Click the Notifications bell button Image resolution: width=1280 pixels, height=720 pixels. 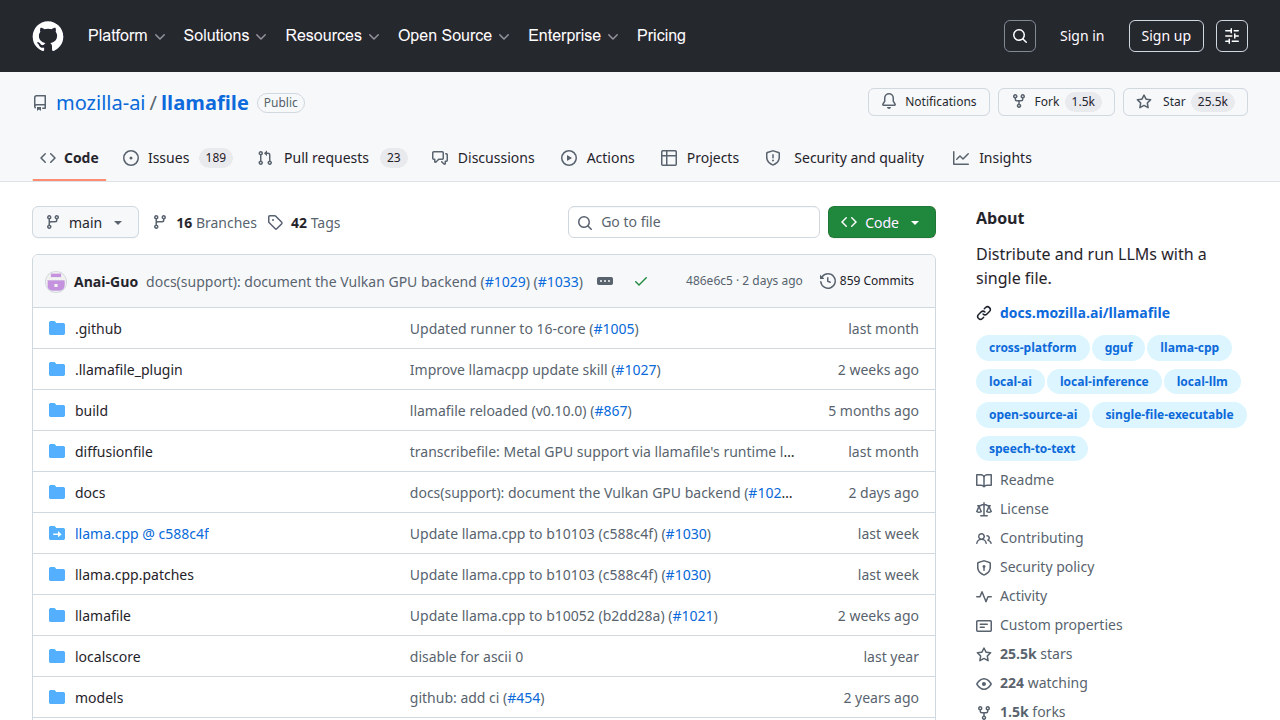point(929,102)
